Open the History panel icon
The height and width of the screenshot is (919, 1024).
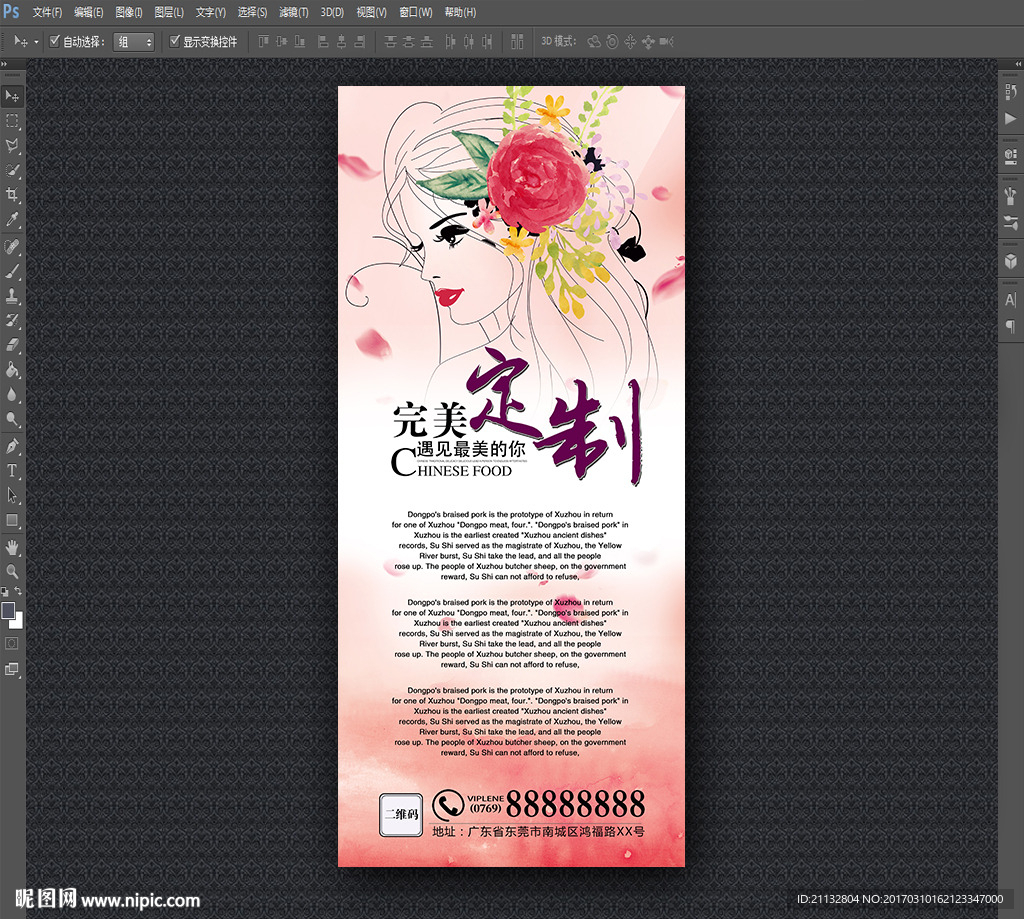point(1011,91)
